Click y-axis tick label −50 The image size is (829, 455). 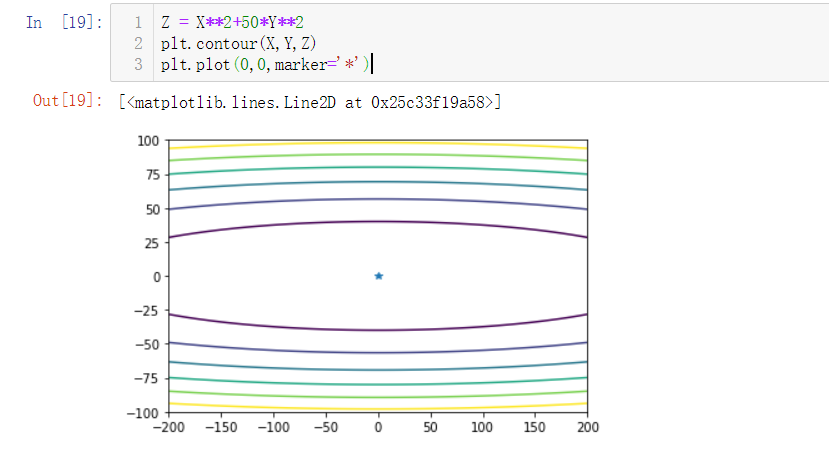tap(146, 345)
